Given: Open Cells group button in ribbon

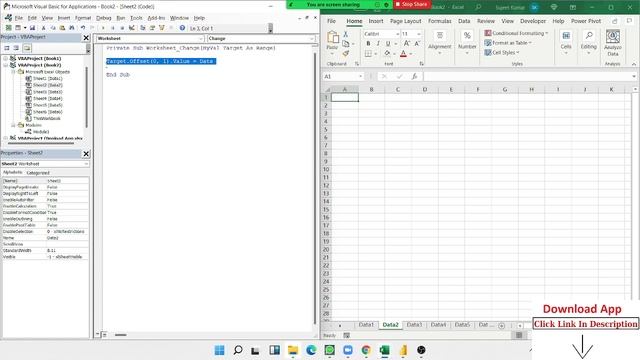Looking at the screenshot, I should coord(566,43).
